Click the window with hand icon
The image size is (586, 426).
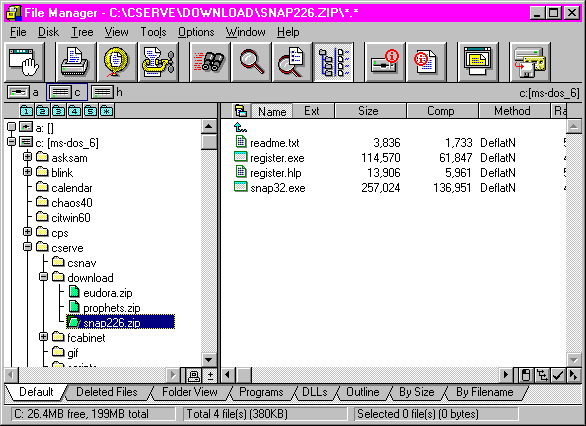(x=24, y=62)
